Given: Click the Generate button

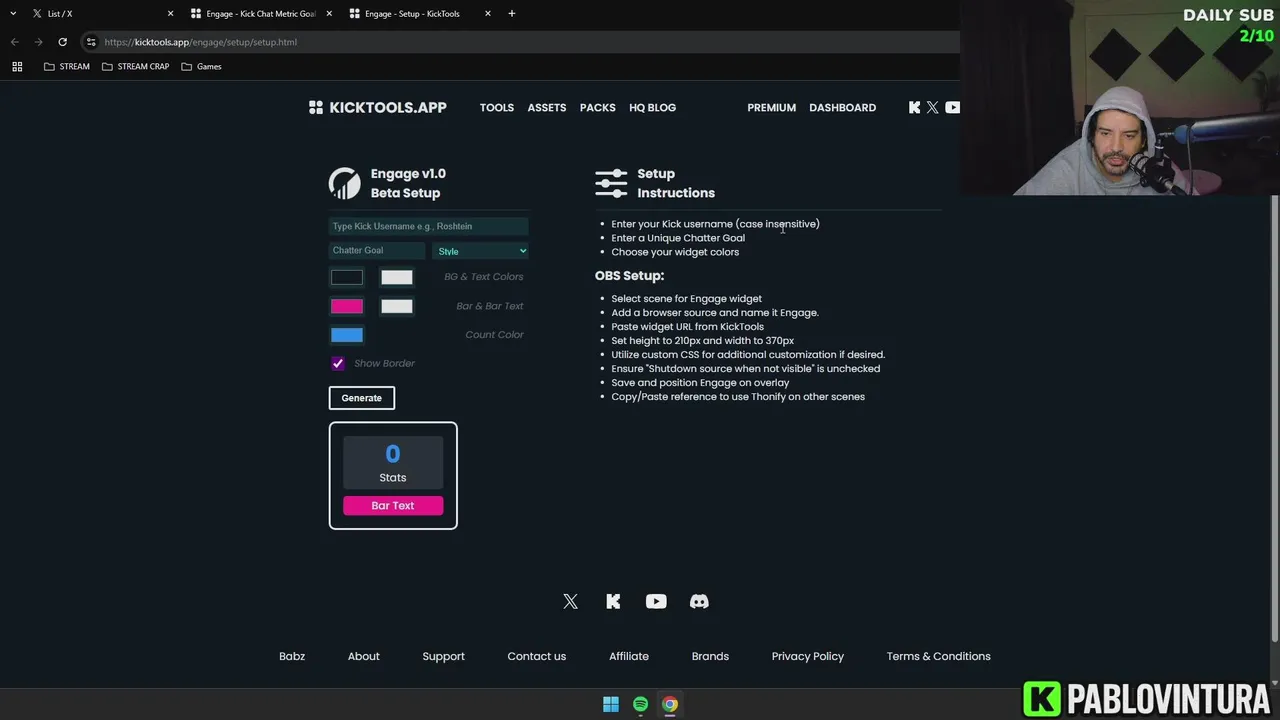Looking at the screenshot, I should 362,398.
